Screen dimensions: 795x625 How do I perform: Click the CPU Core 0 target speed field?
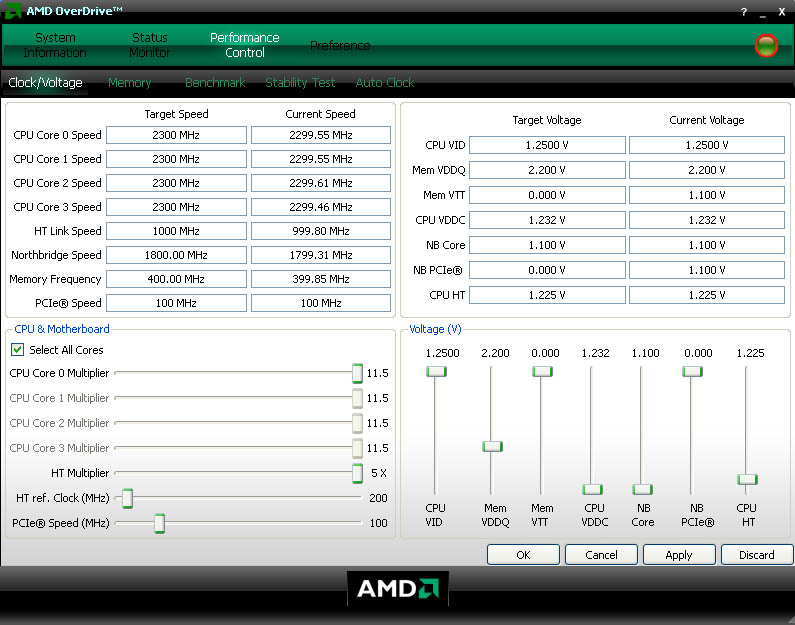click(x=176, y=135)
